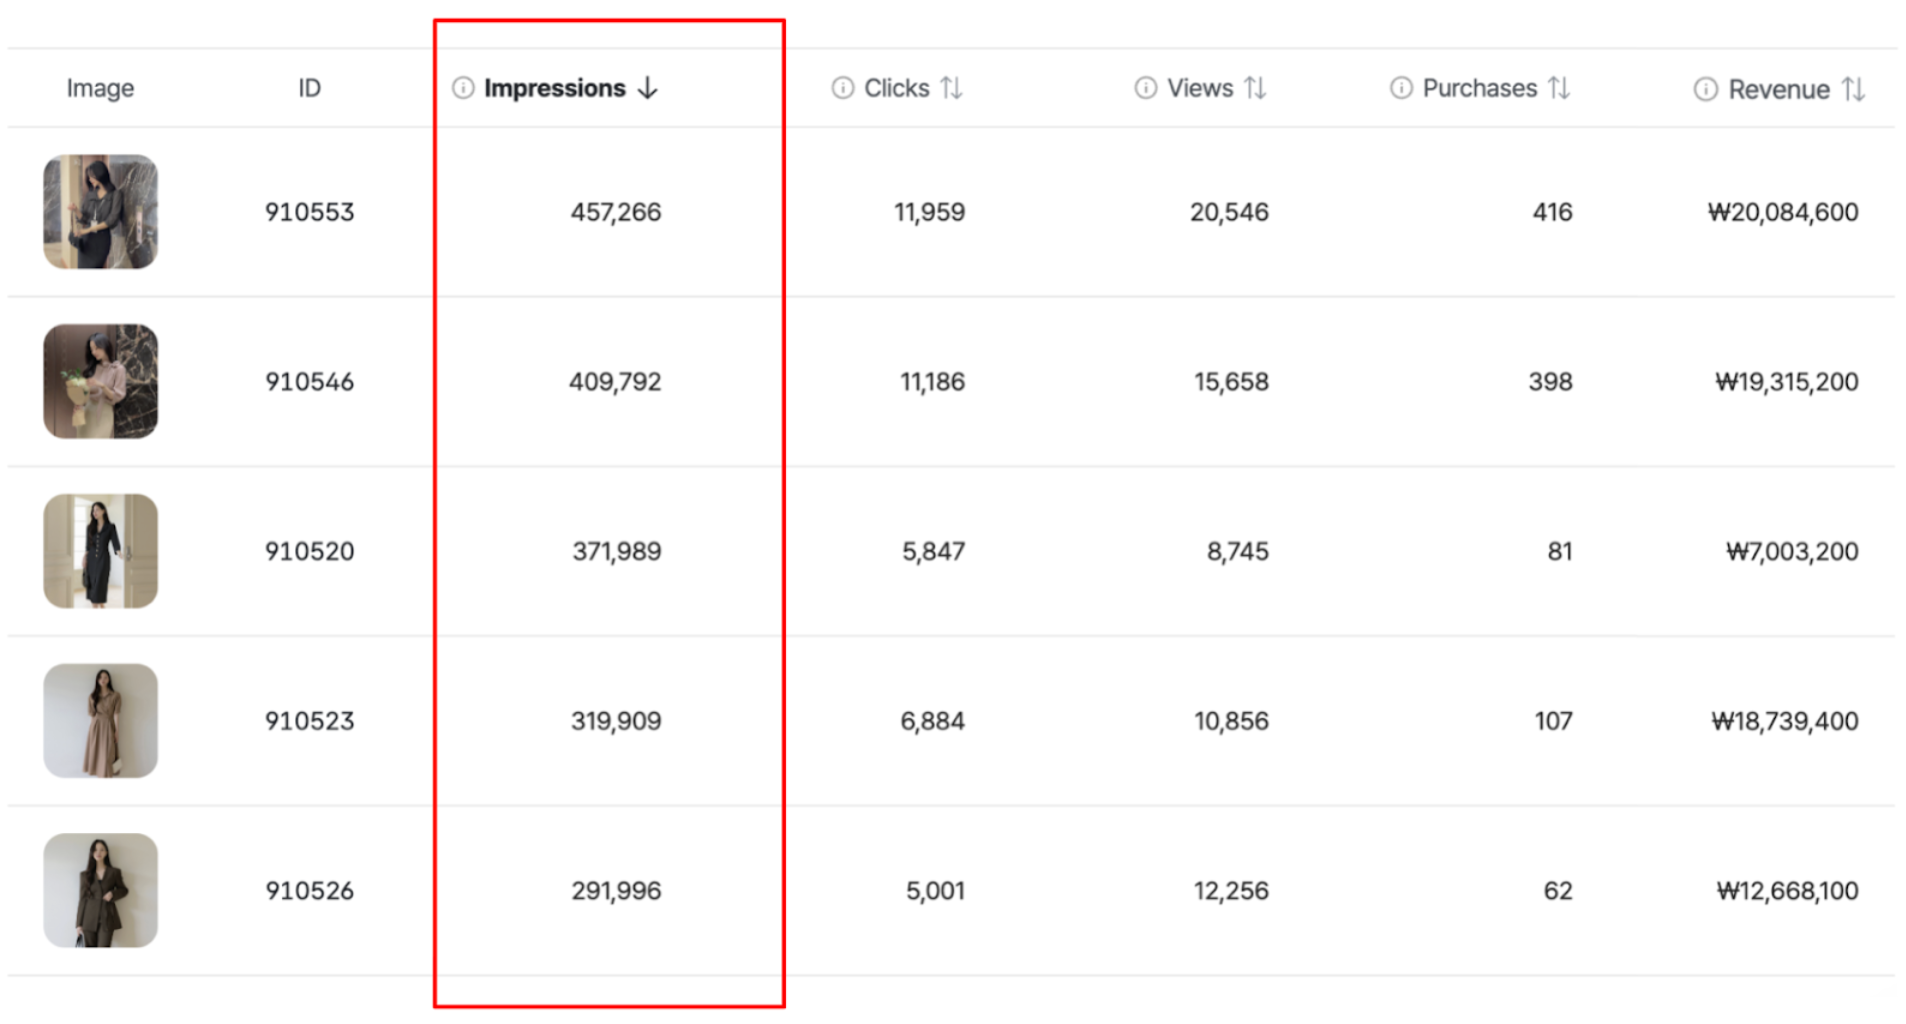The image size is (1906, 1024).
Task: Select the revenue value ₩19,315,200
Action: click(x=1786, y=382)
